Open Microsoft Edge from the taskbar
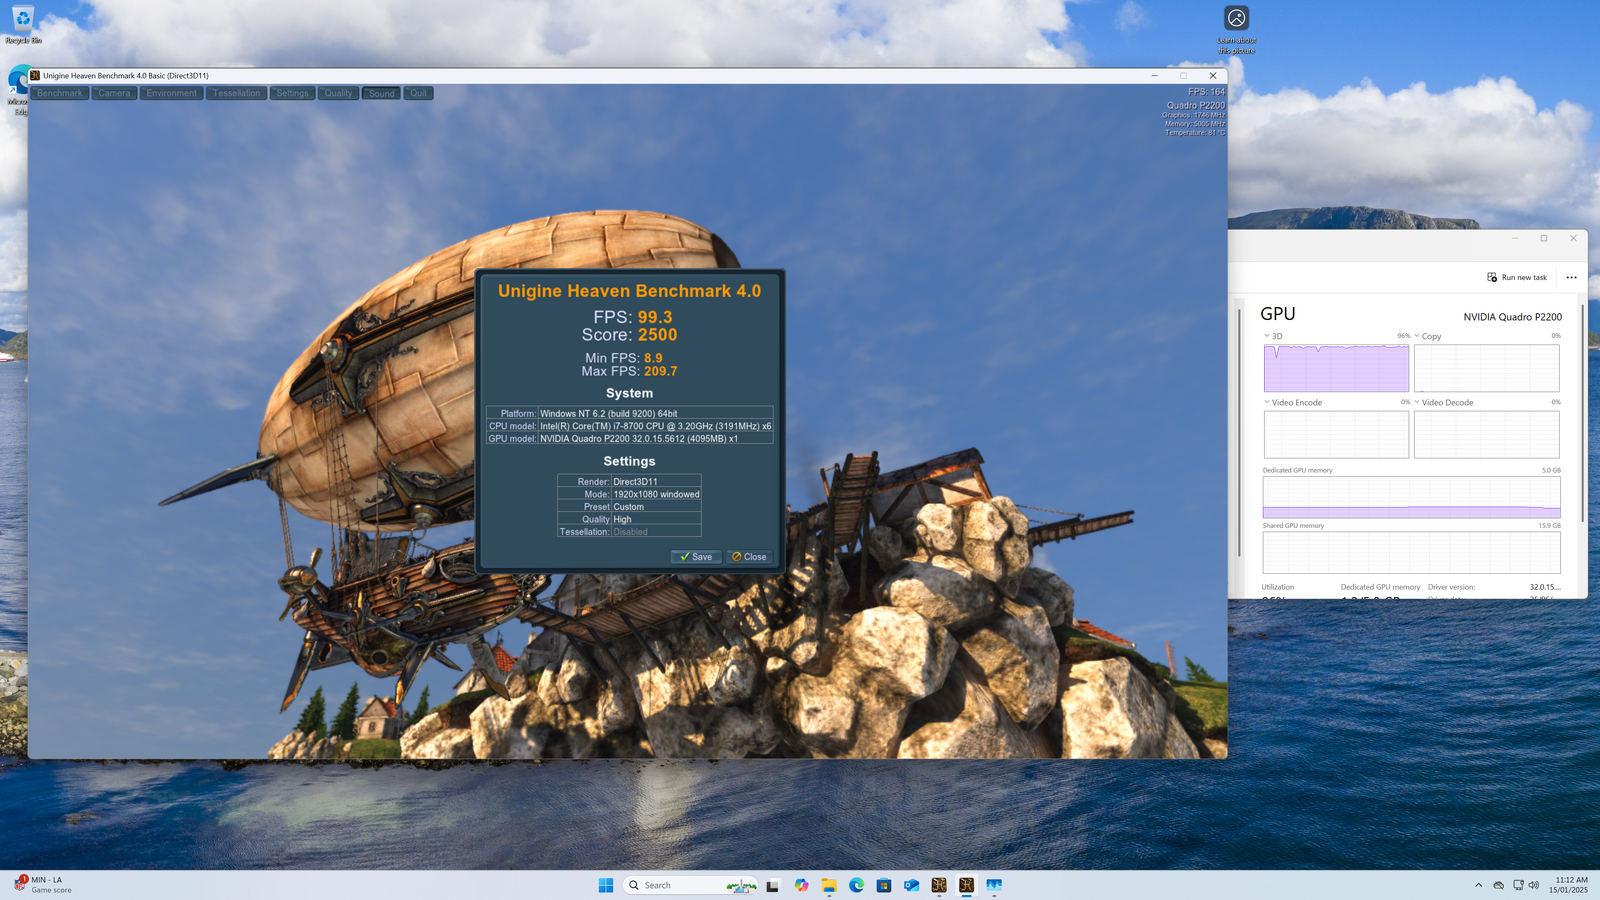The height and width of the screenshot is (900, 1600). (857, 885)
